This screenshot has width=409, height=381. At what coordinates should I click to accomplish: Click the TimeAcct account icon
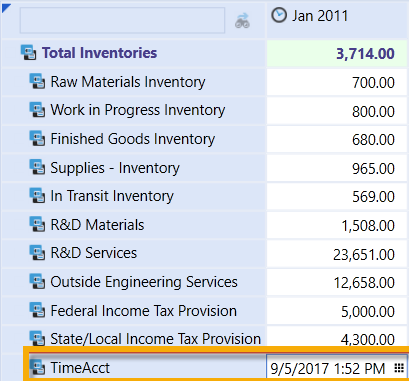[x=37, y=368]
